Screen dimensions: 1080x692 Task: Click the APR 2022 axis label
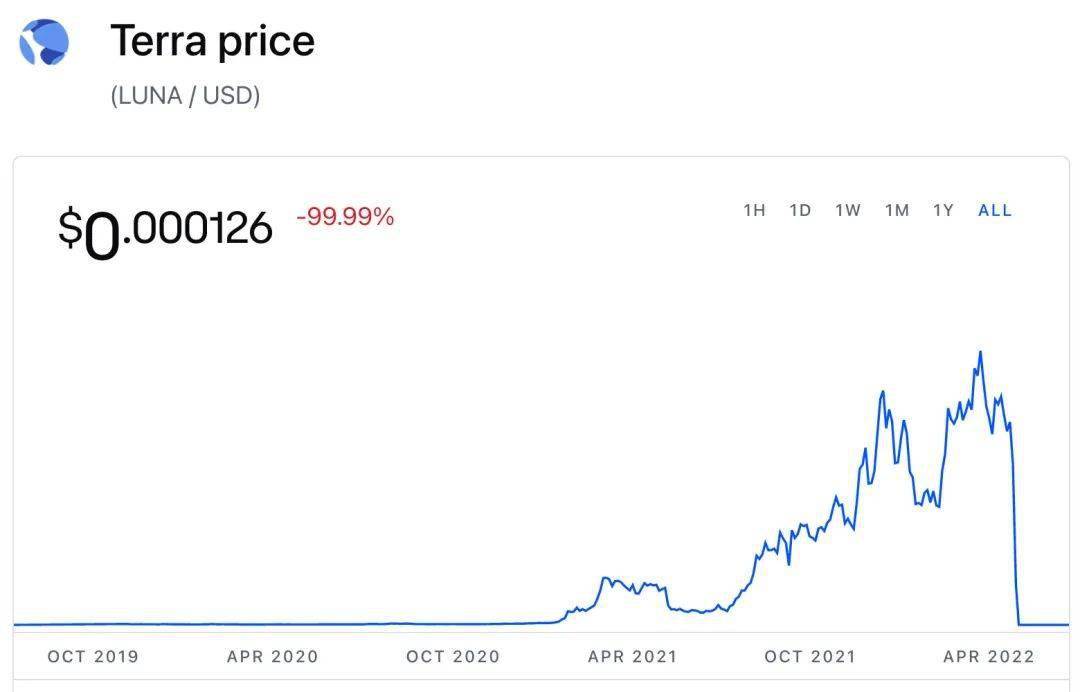coord(988,656)
